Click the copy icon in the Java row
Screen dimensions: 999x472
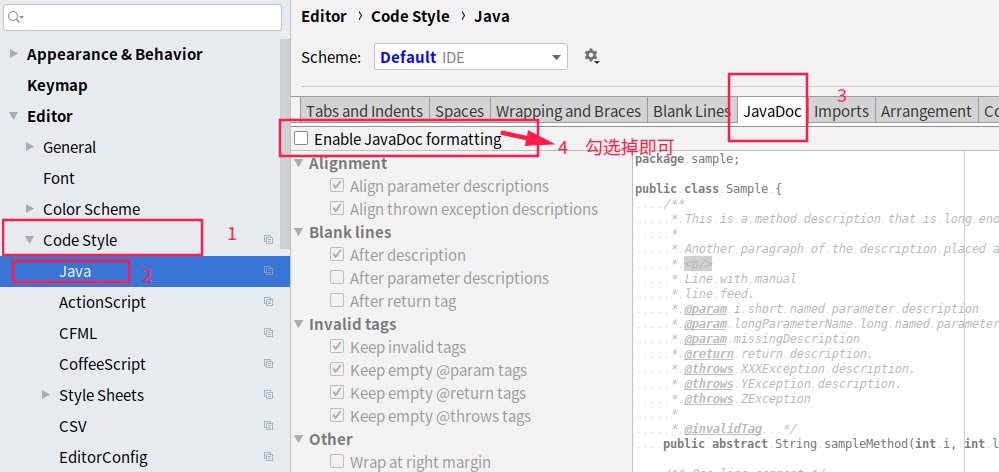click(x=268, y=271)
